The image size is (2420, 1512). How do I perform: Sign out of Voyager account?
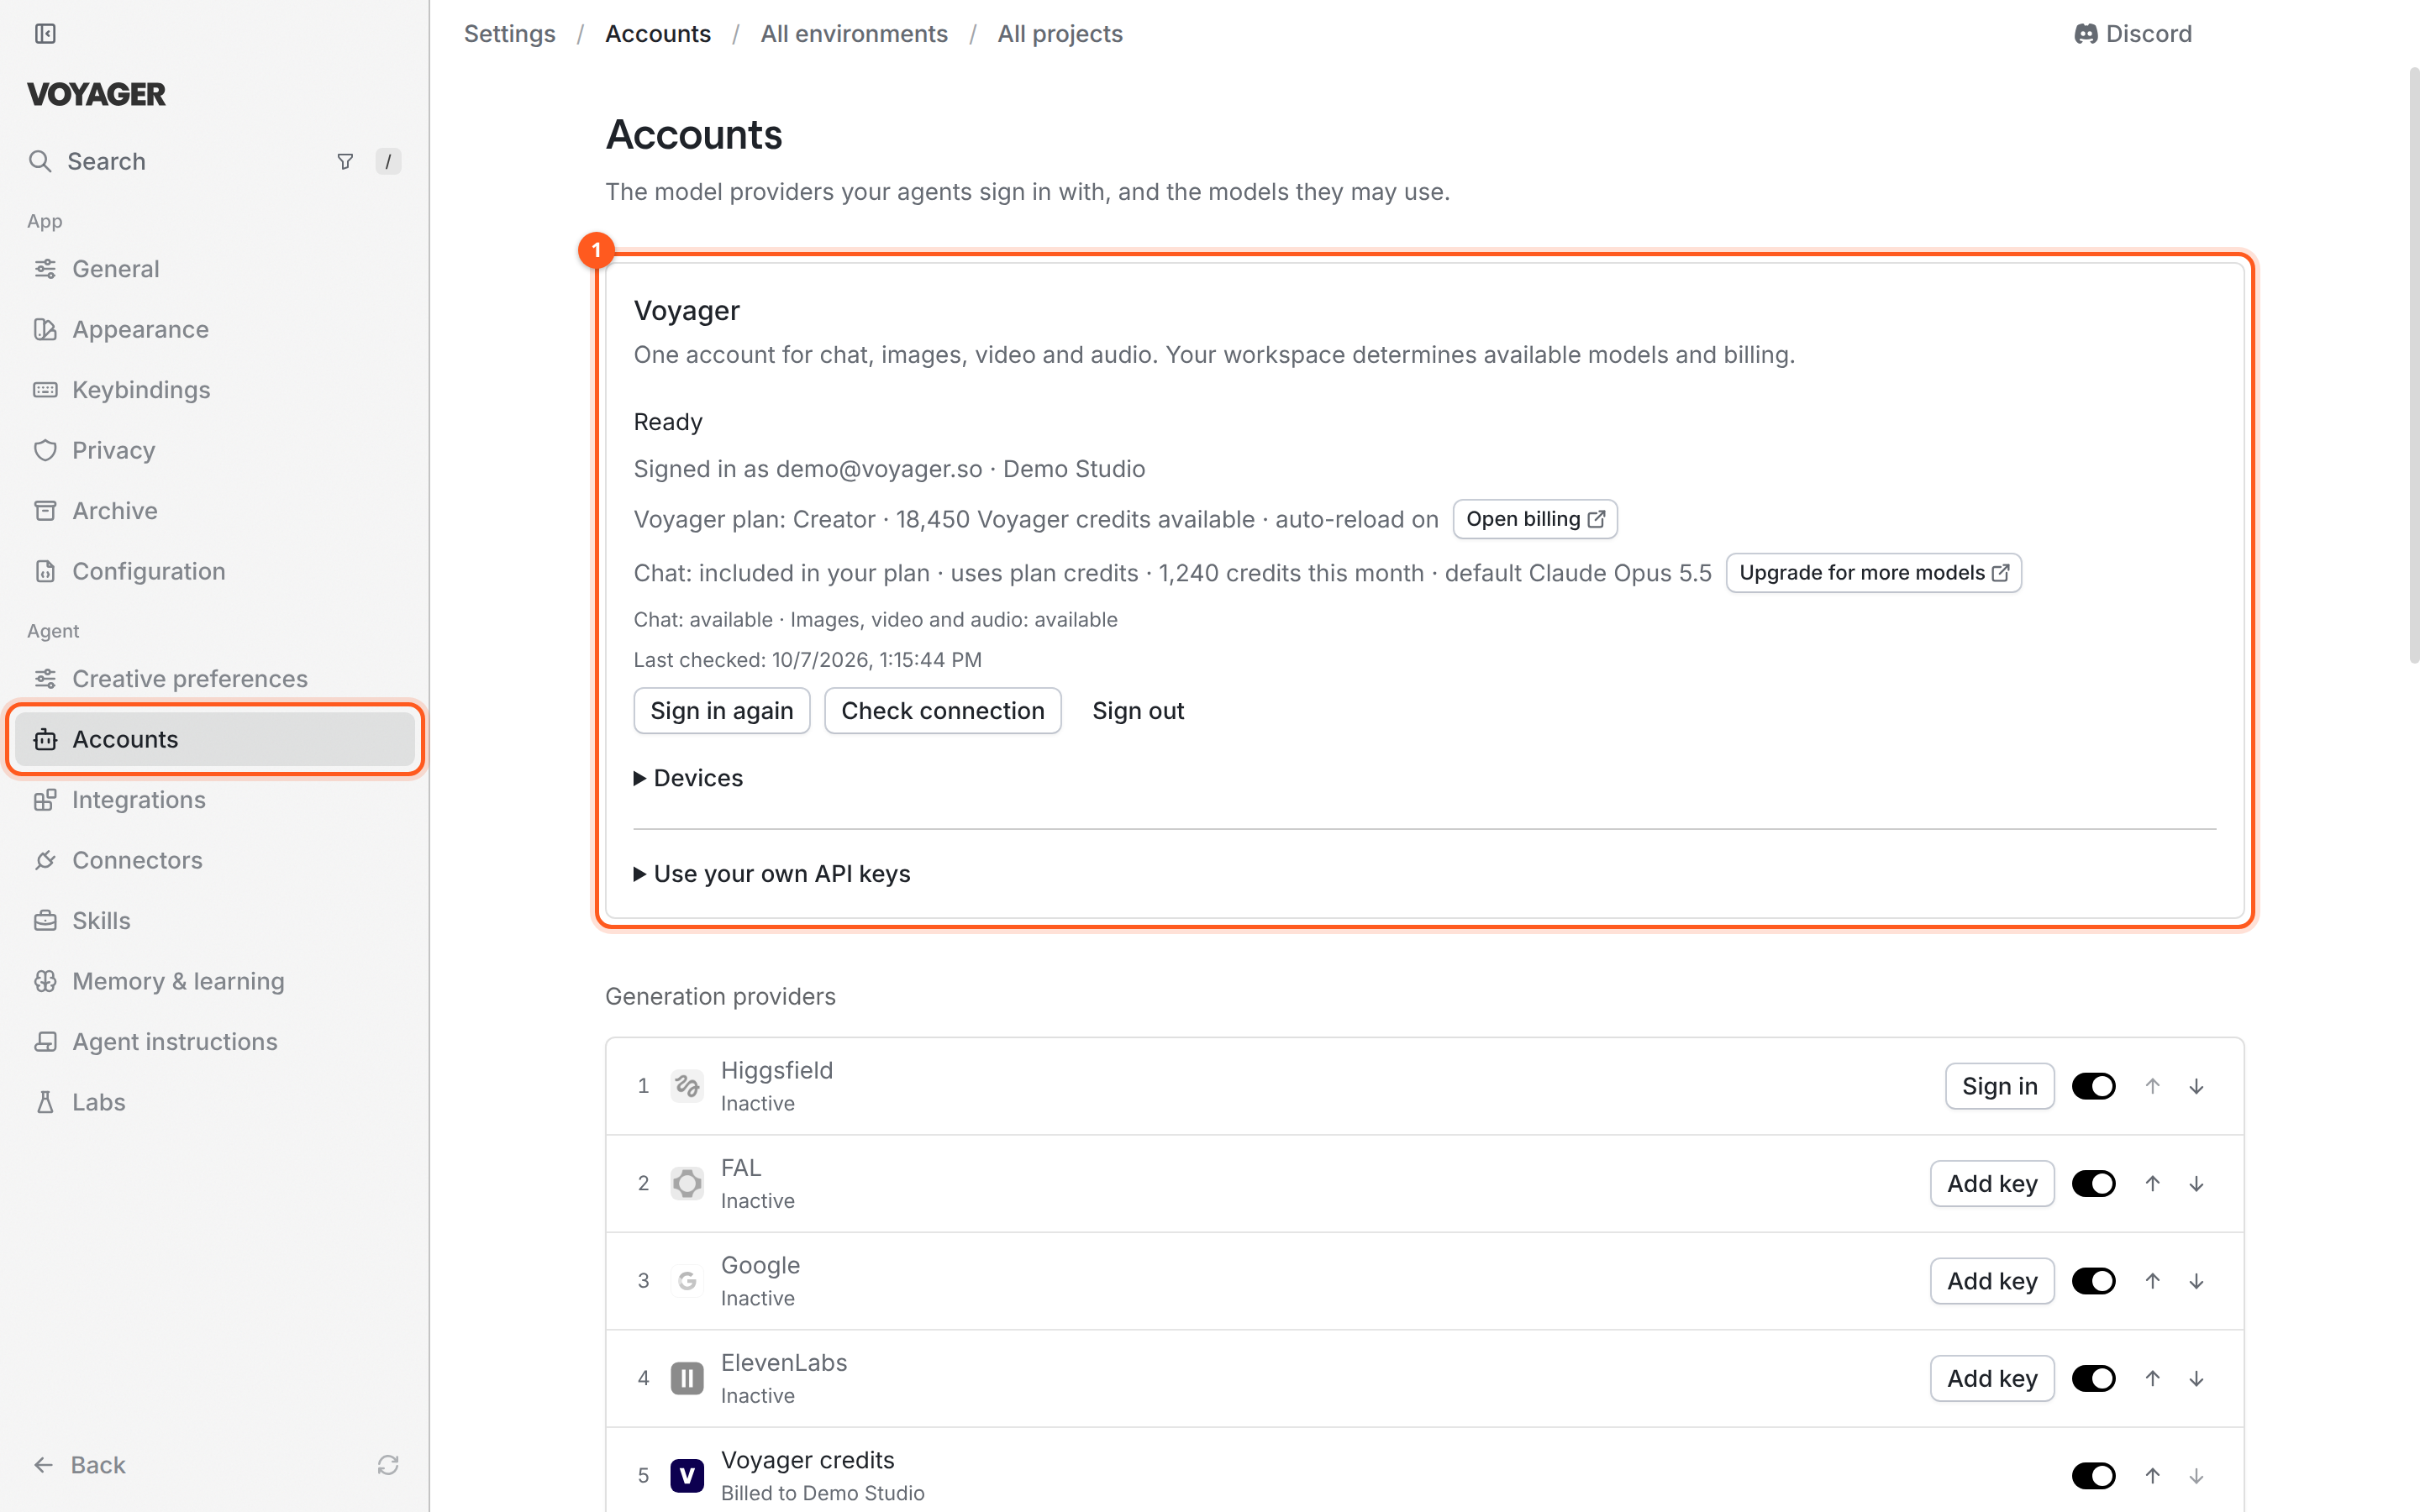(x=1138, y=711)
